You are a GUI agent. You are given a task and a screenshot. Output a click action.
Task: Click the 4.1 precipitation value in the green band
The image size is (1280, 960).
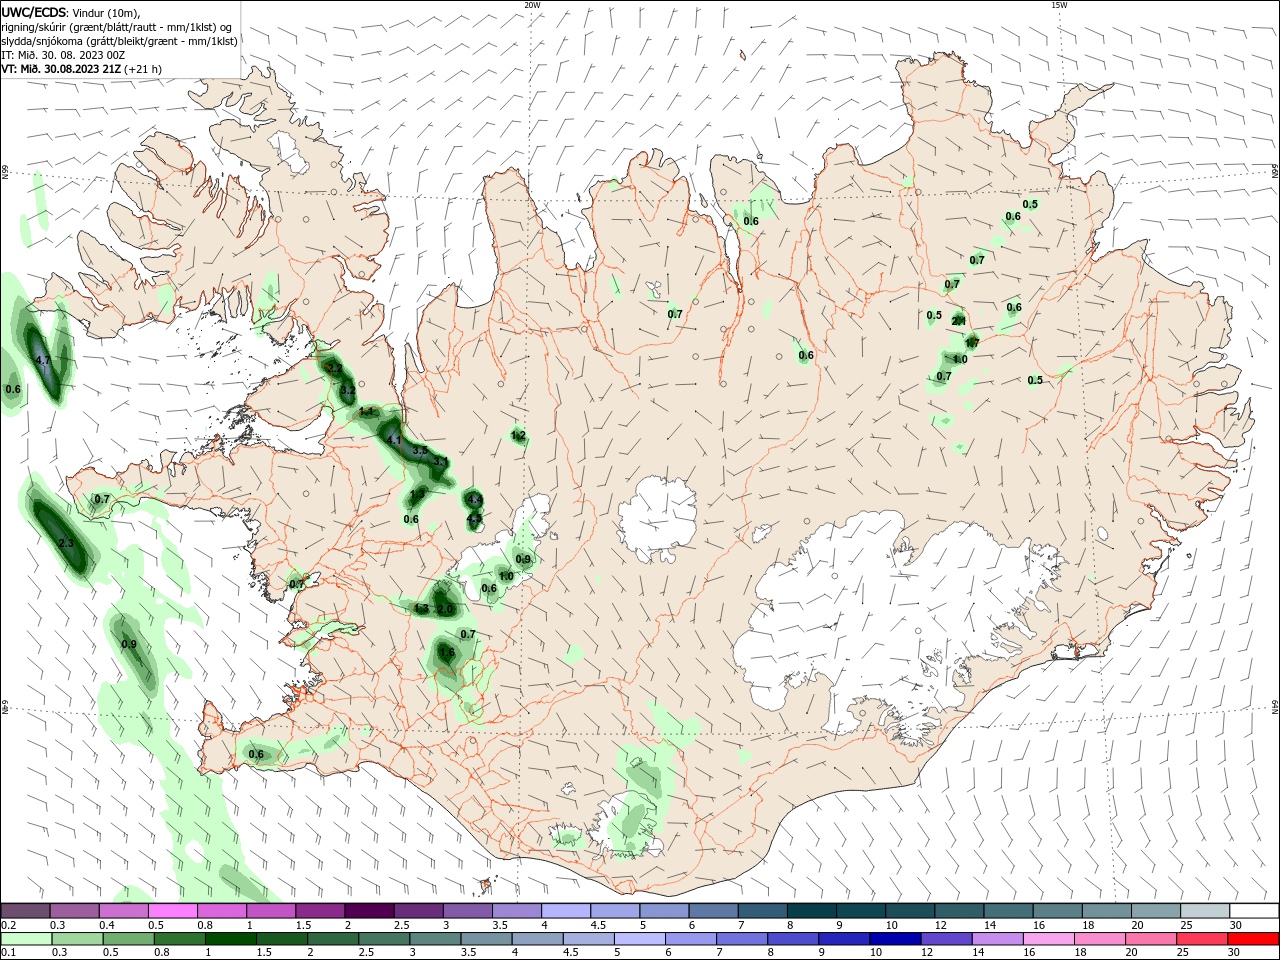pyautogui.click(x=394, y=440)
